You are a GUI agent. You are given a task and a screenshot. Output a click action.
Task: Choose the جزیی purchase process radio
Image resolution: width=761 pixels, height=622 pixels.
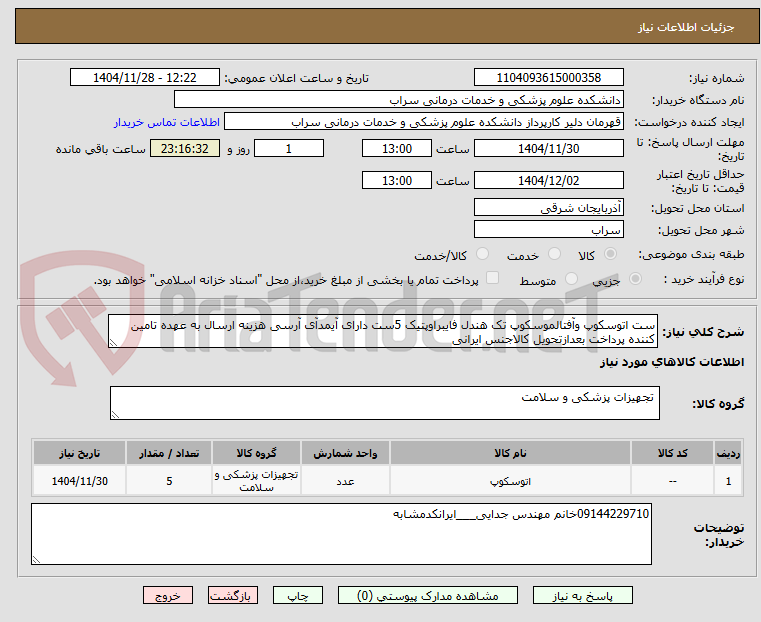[x=635, y=278]
